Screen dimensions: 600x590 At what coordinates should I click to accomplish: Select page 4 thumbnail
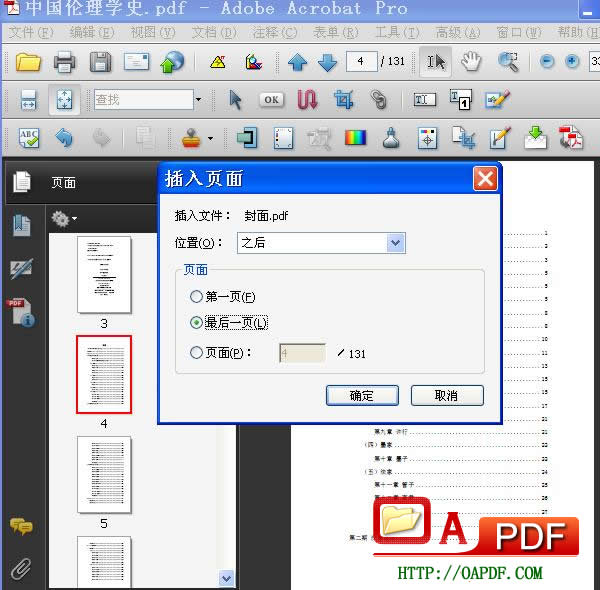pyautogui.click(x=104, y=375)
